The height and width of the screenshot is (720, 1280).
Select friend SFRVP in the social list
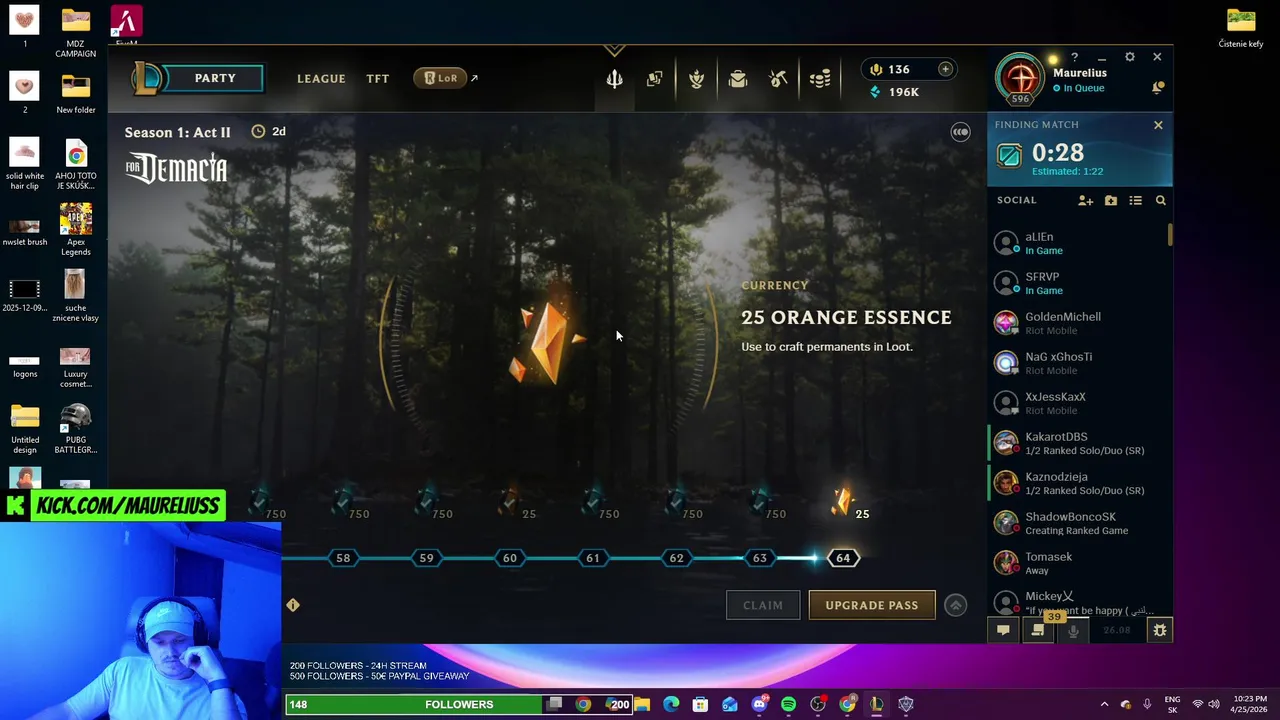tap(1078, 284)
